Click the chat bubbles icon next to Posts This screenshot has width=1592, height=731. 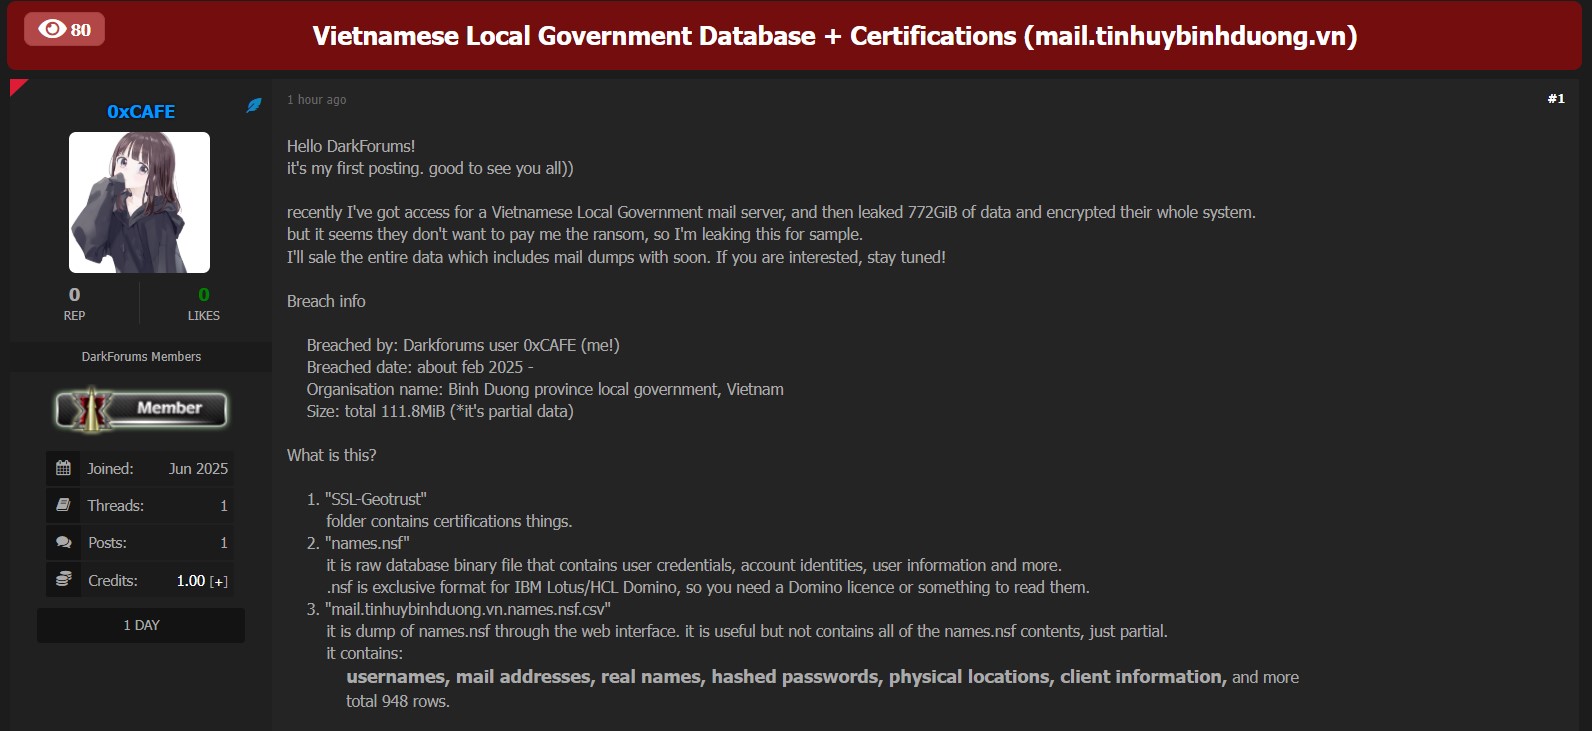[x=63, y=542]
